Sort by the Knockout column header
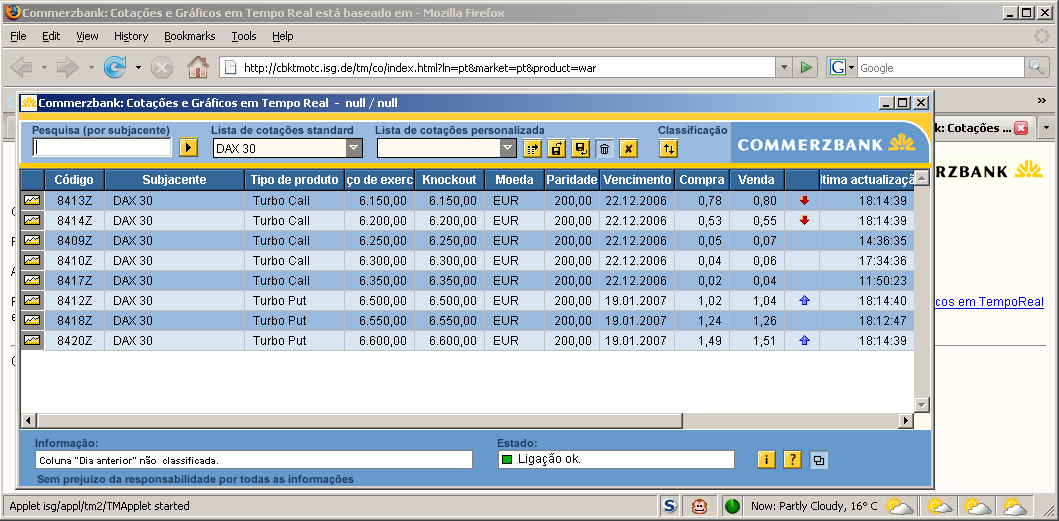The image size is (1059, 521). point(449,180)
